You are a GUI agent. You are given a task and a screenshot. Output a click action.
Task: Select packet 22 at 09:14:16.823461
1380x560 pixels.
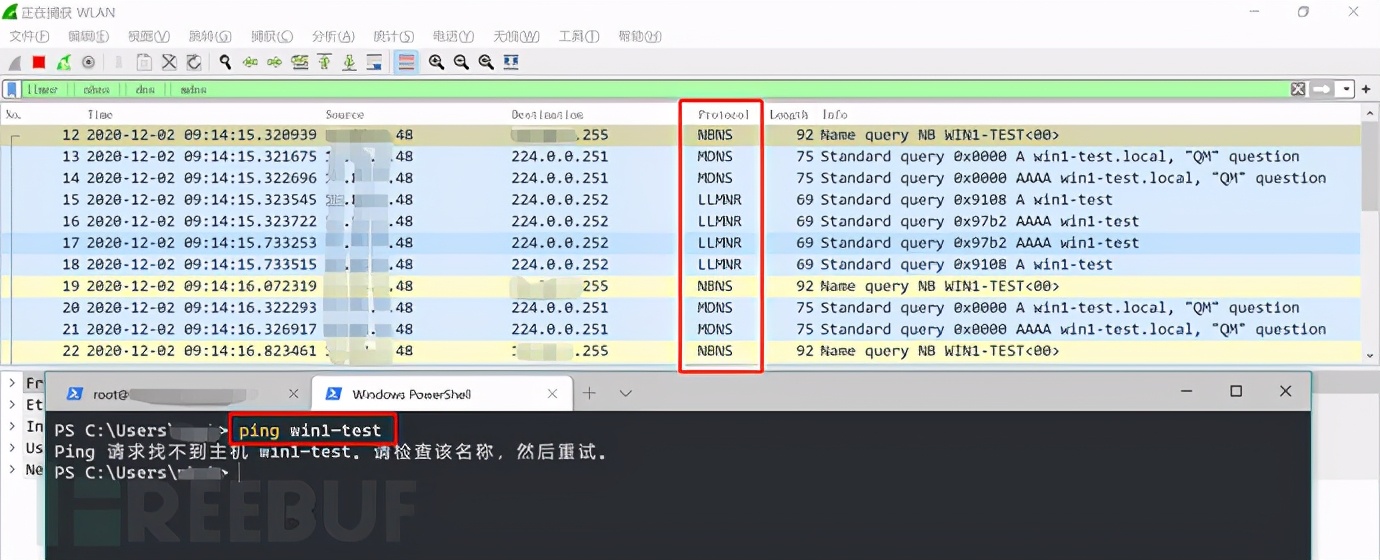click(x=681, y=351)
